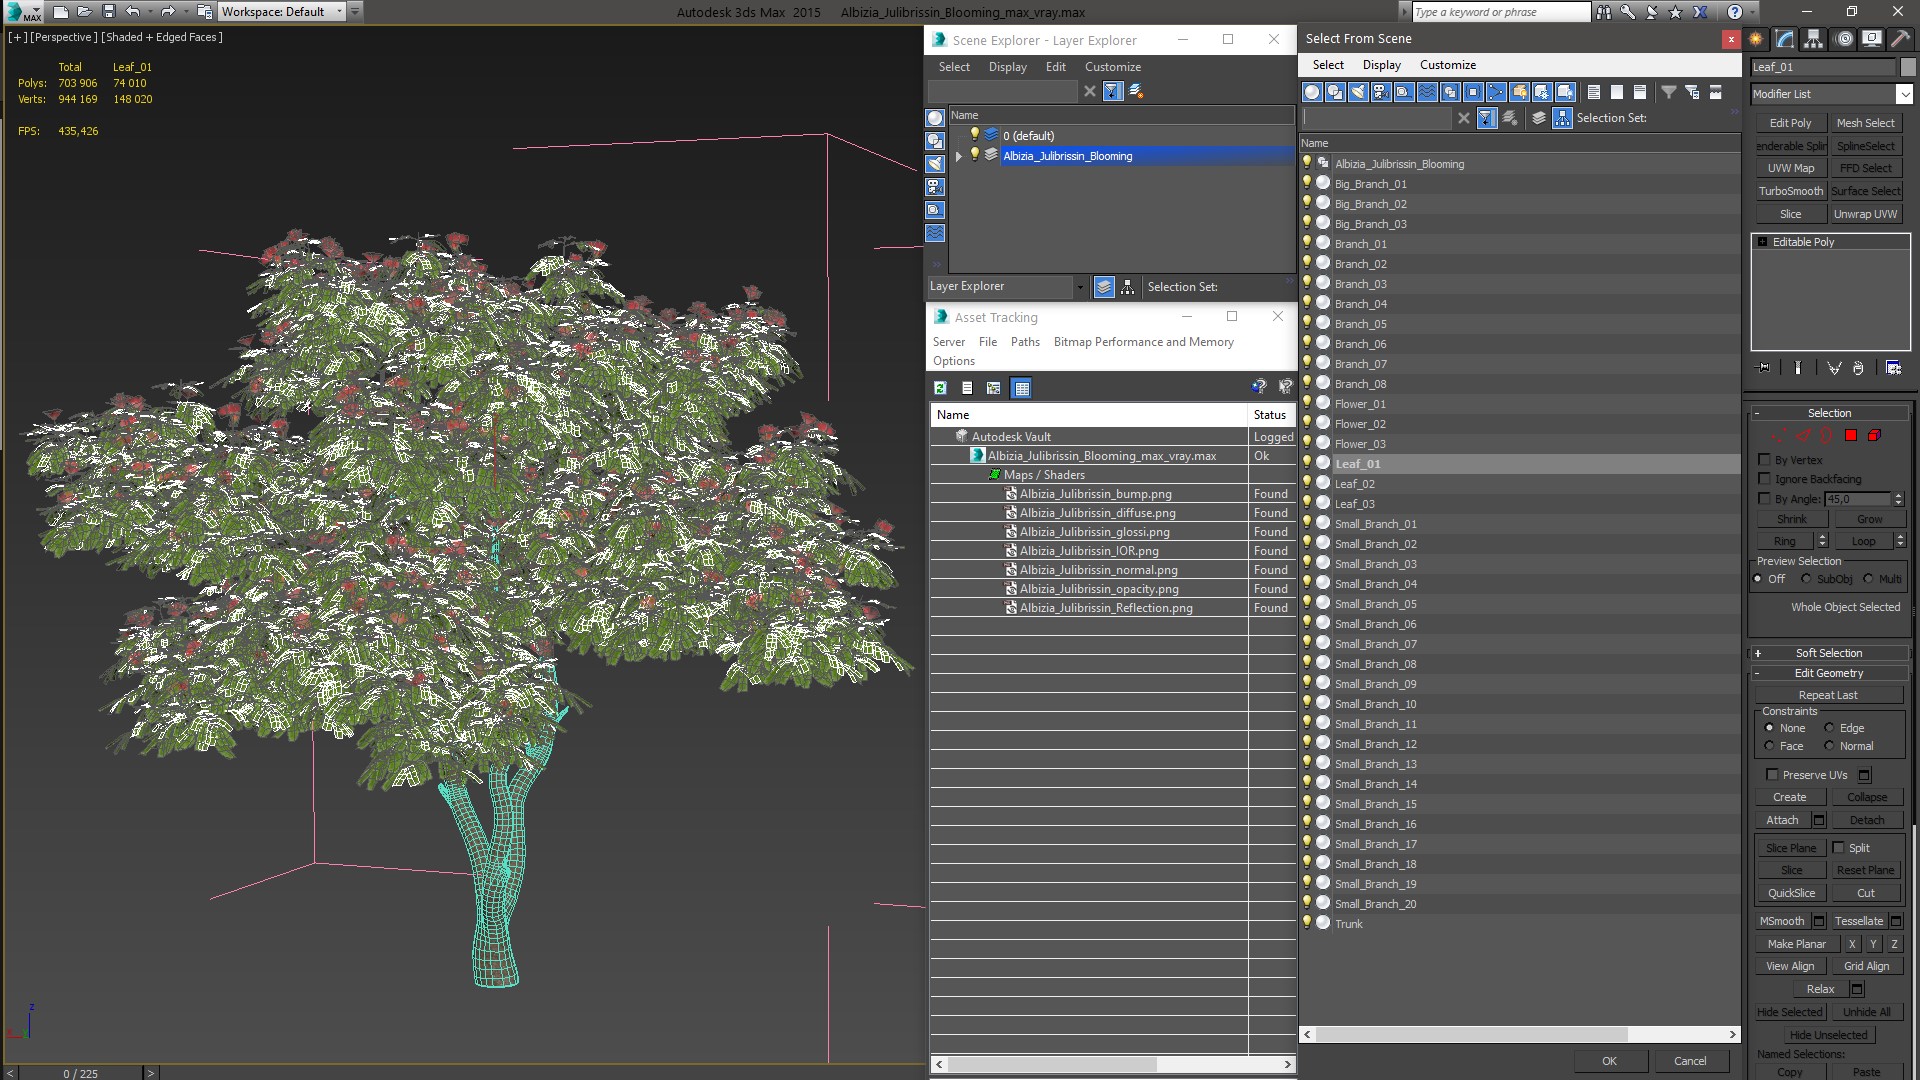The height and width of the screenshot is (1080, 1920).
Task: Expand the Editable Poly stack entry
Action: point(1762,242)
